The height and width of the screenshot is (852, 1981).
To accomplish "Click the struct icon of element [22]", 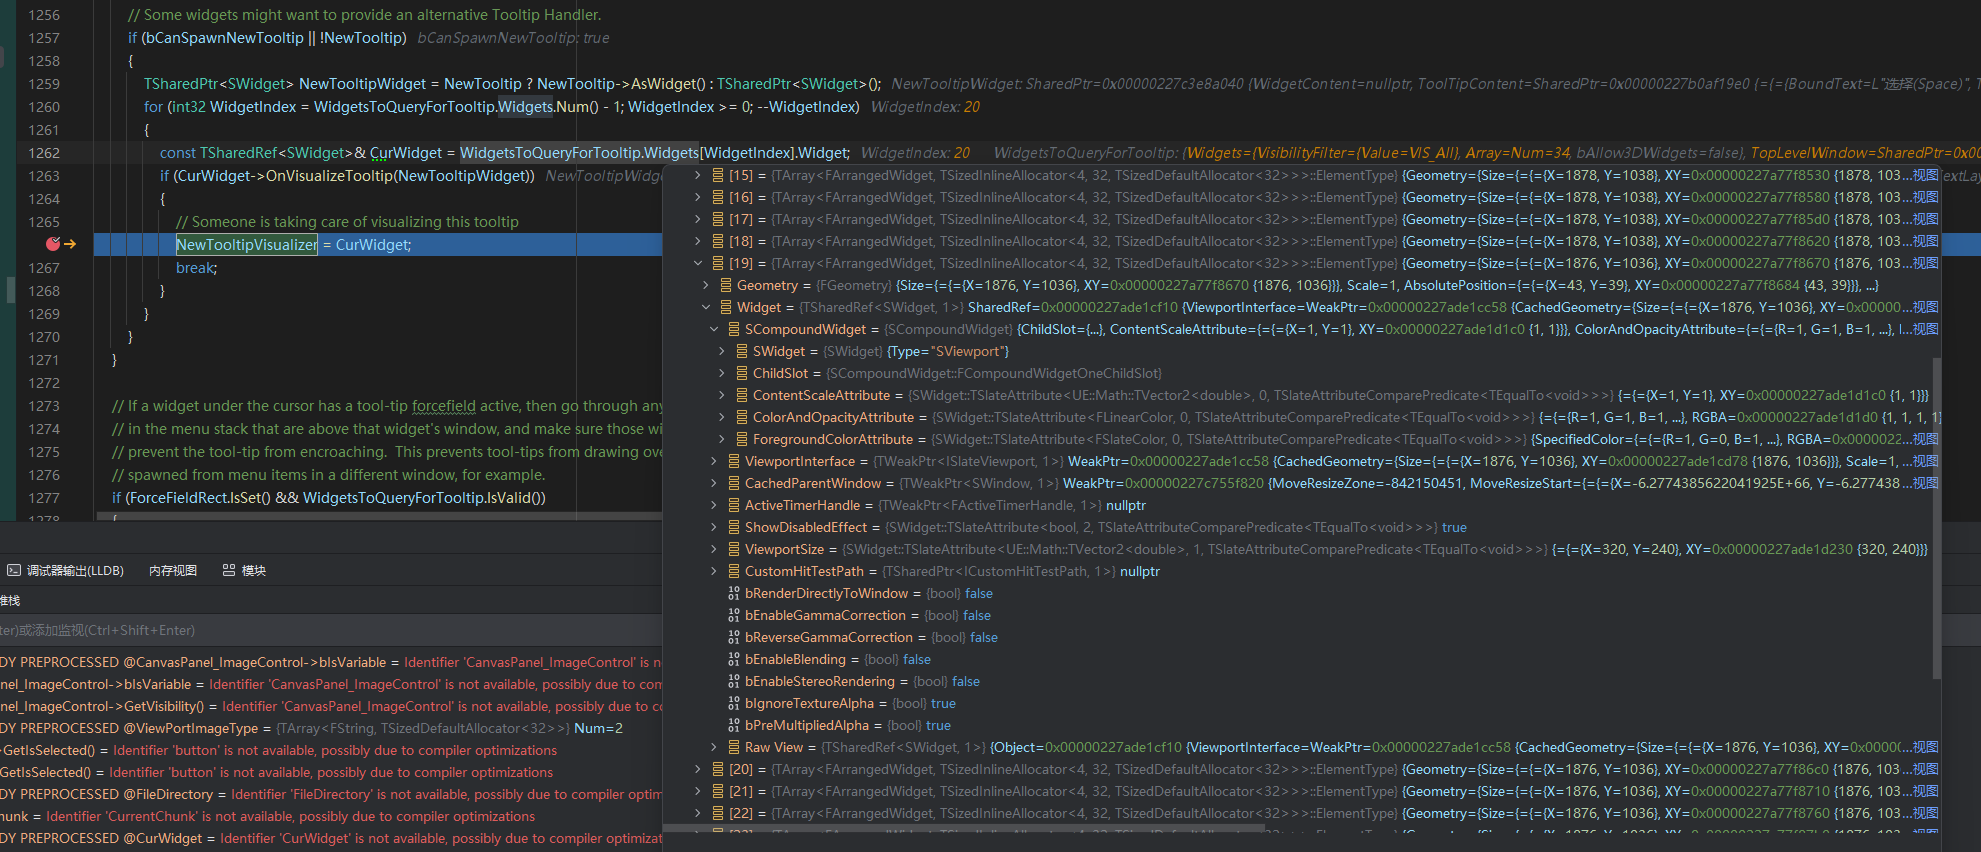I will (718, 813).
